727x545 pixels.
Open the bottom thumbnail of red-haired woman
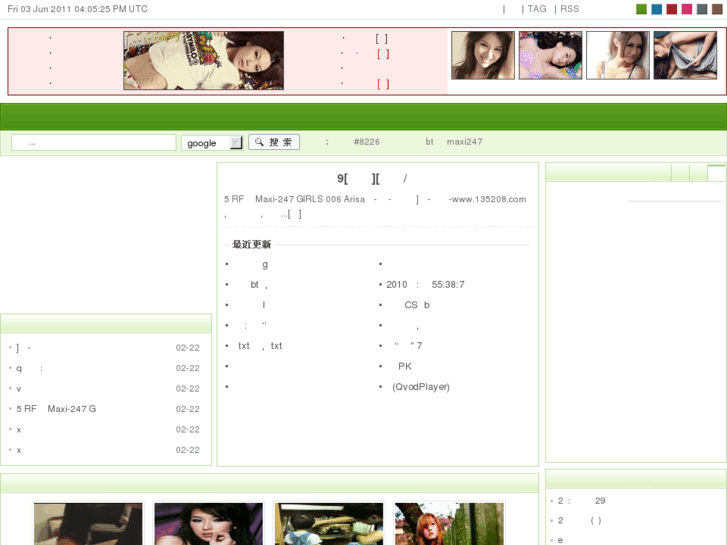(449, 524)
